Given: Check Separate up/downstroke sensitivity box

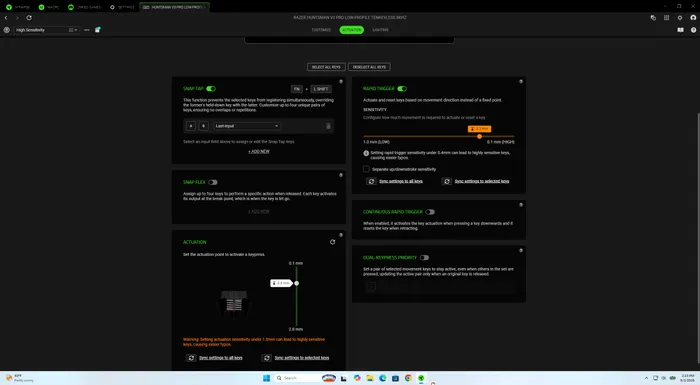Looking at the screenshot, I should point(366,169).
